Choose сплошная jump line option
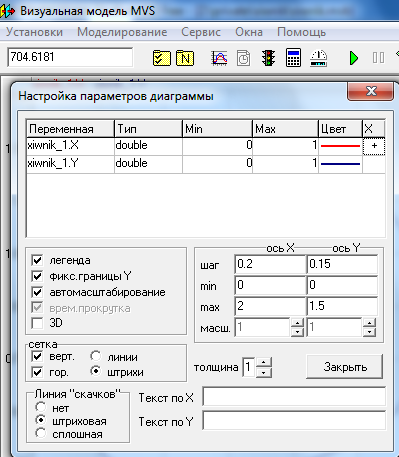 [41, 433]
